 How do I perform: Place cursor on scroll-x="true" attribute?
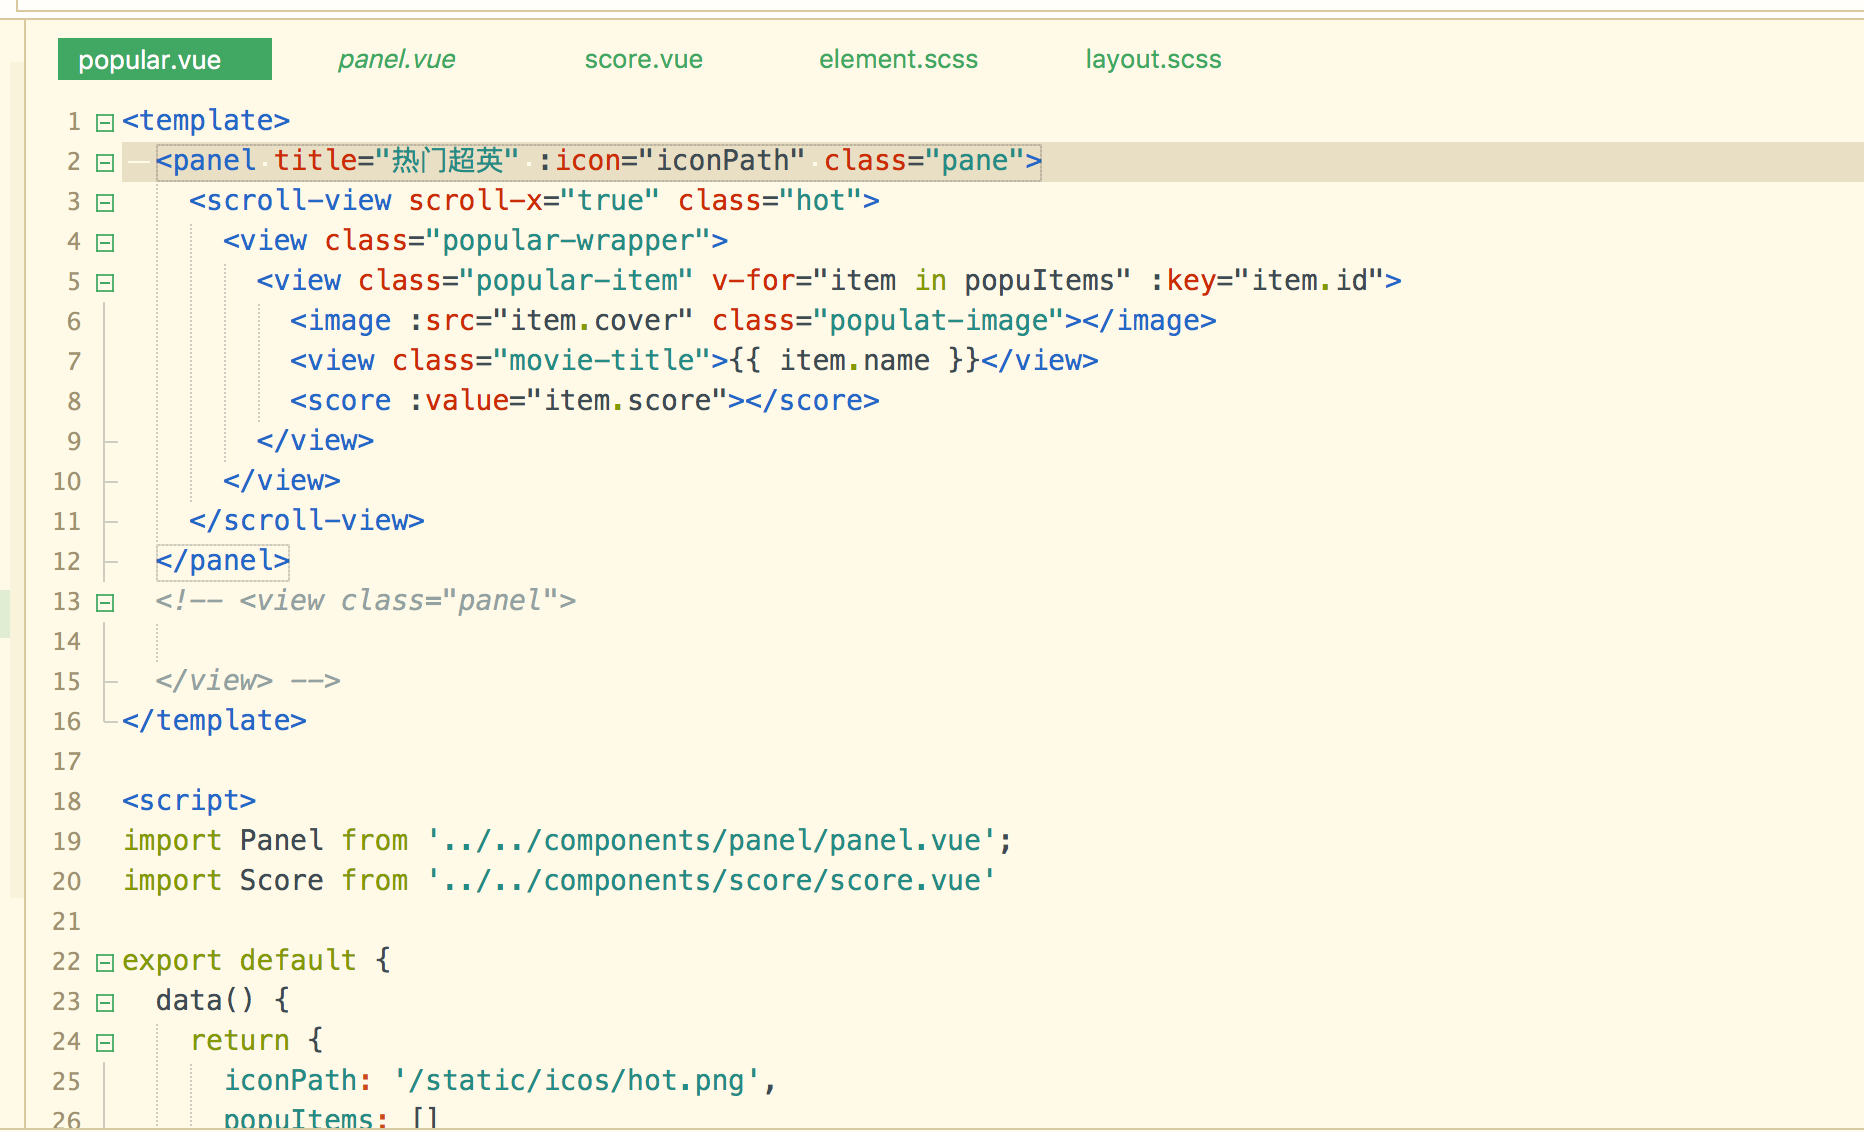coord(534,200)
